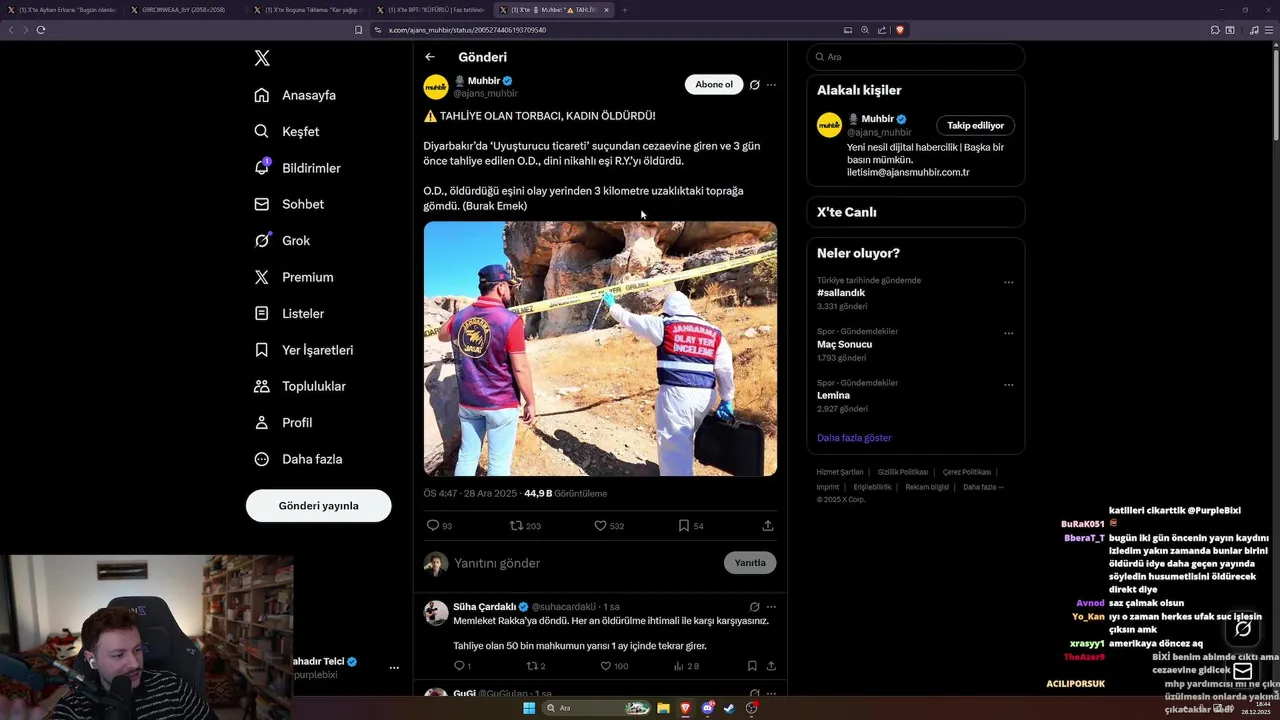Open Grok from the sidebar

[282, 240]
